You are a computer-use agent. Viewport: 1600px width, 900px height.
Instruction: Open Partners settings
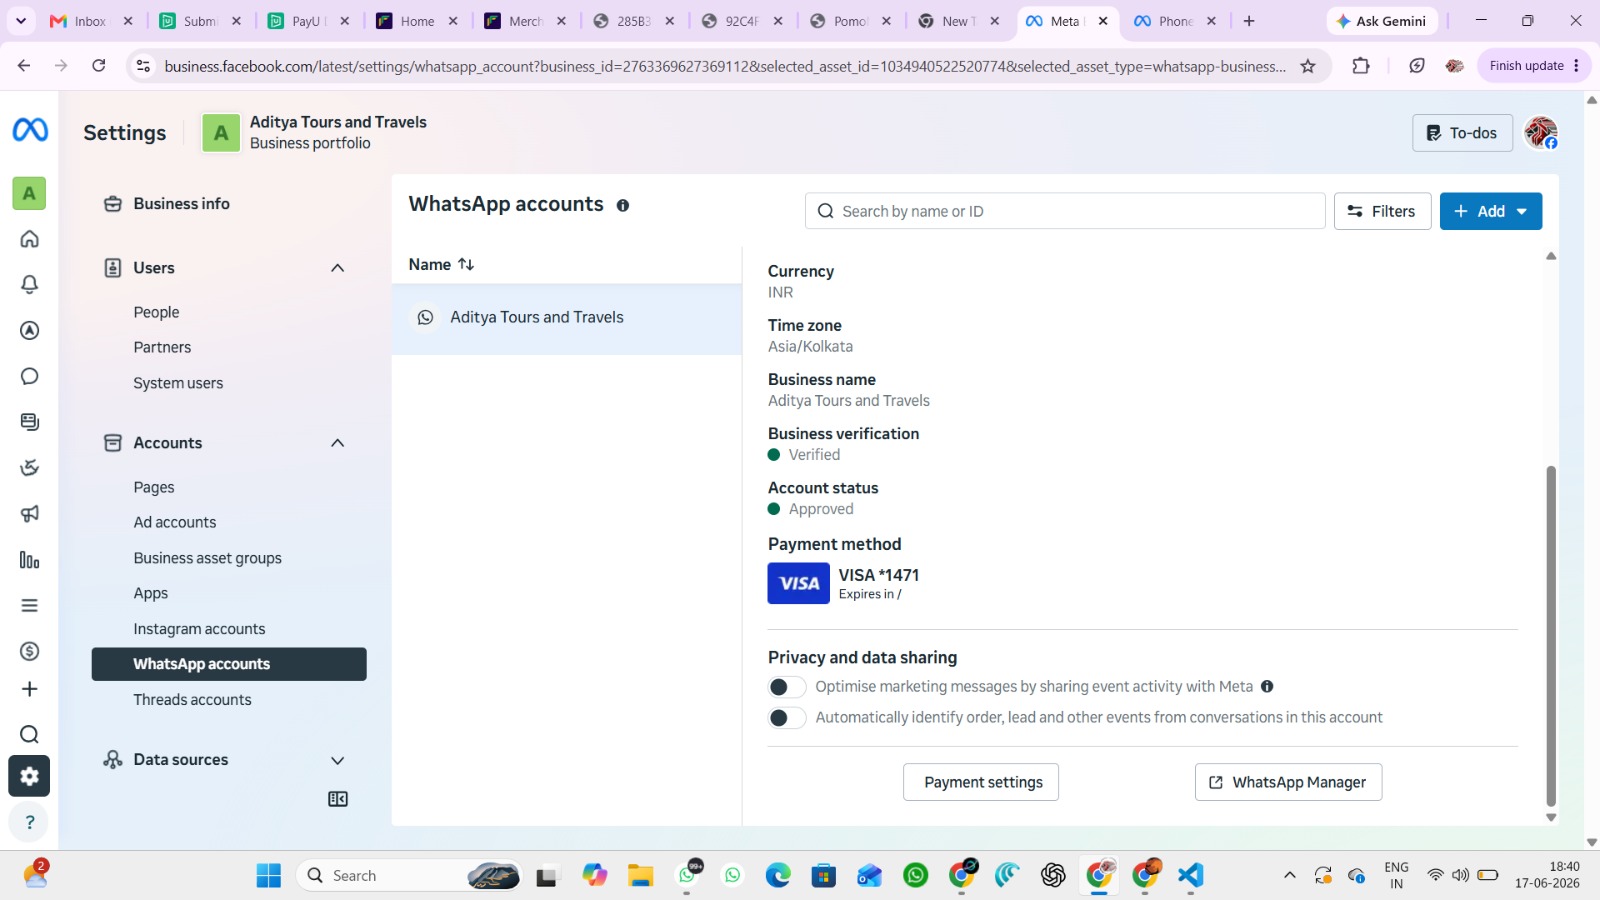[163, 347]
